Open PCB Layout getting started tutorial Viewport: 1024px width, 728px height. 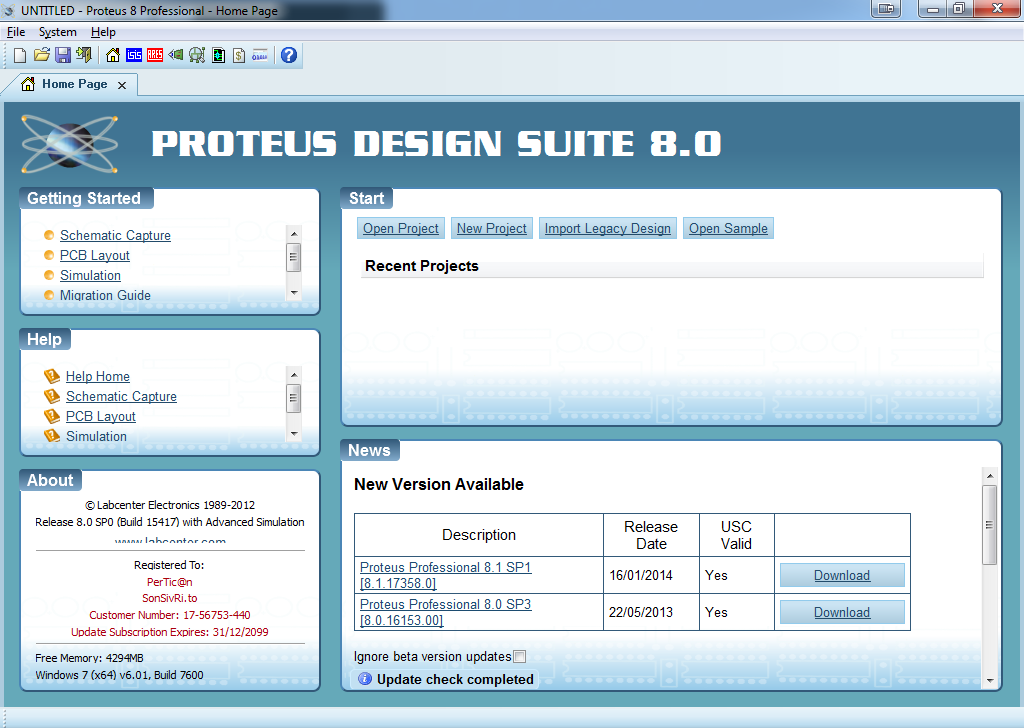coord(95,255)
